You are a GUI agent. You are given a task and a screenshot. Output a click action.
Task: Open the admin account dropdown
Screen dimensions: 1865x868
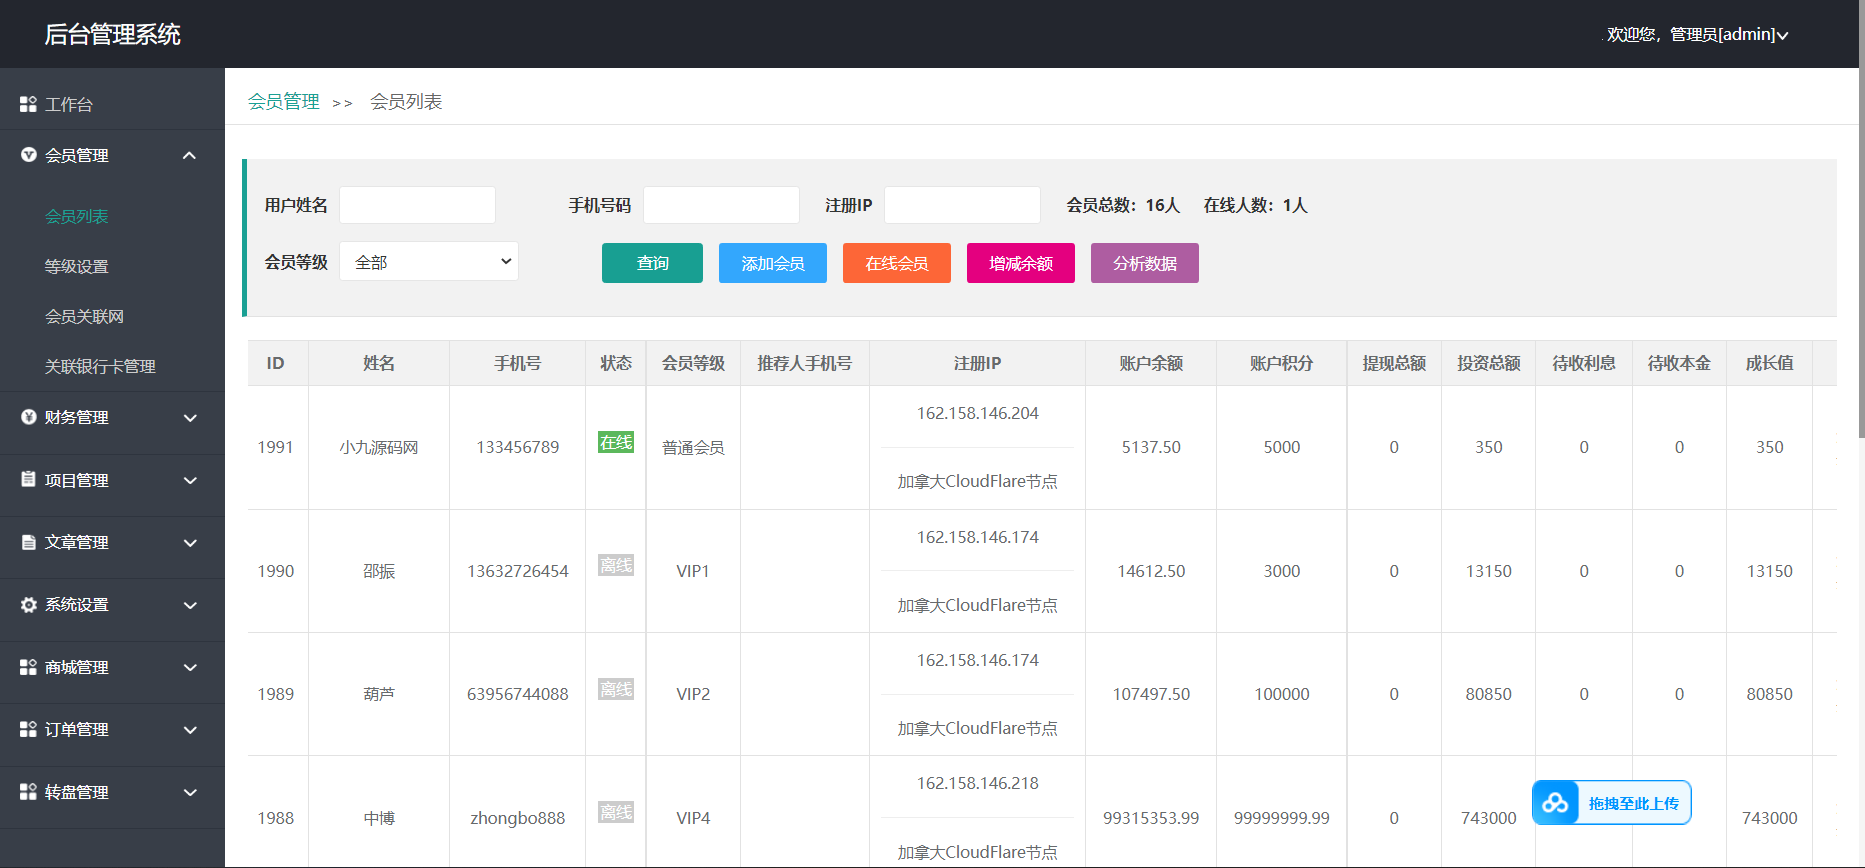tap(1697, 34)
